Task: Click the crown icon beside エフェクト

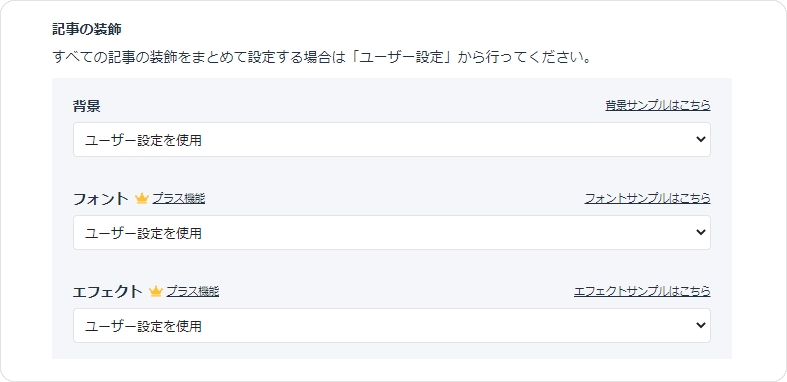Action: point(156,292)
